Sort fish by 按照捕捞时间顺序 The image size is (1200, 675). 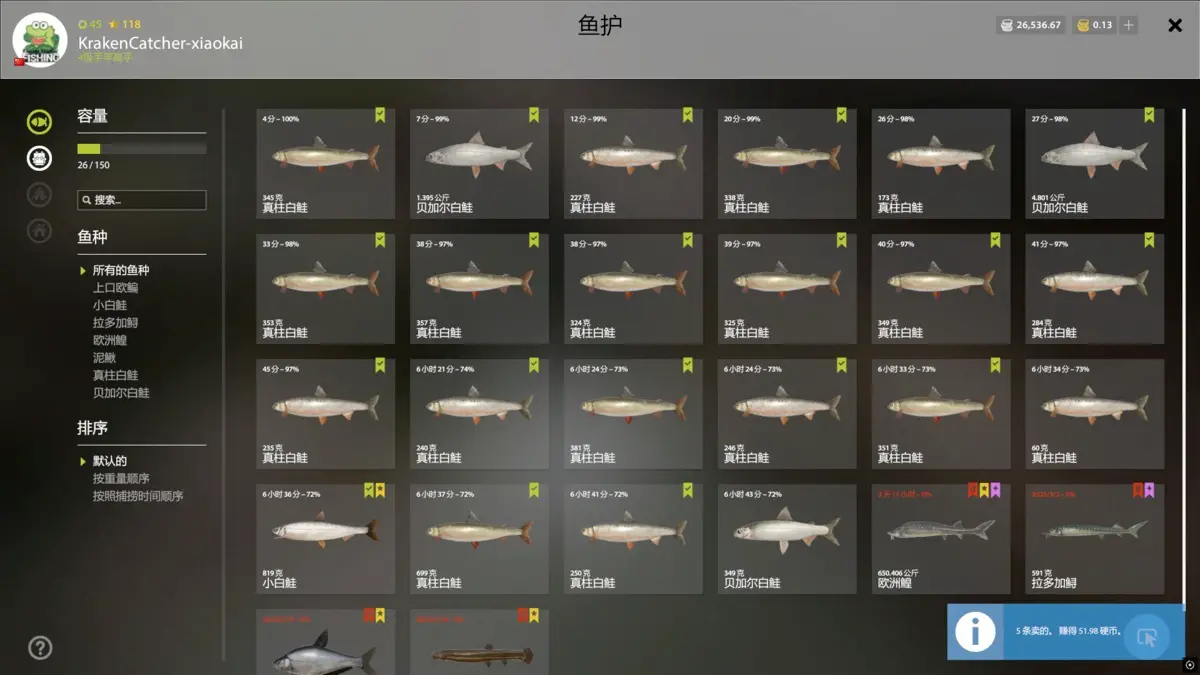[138, 496]
